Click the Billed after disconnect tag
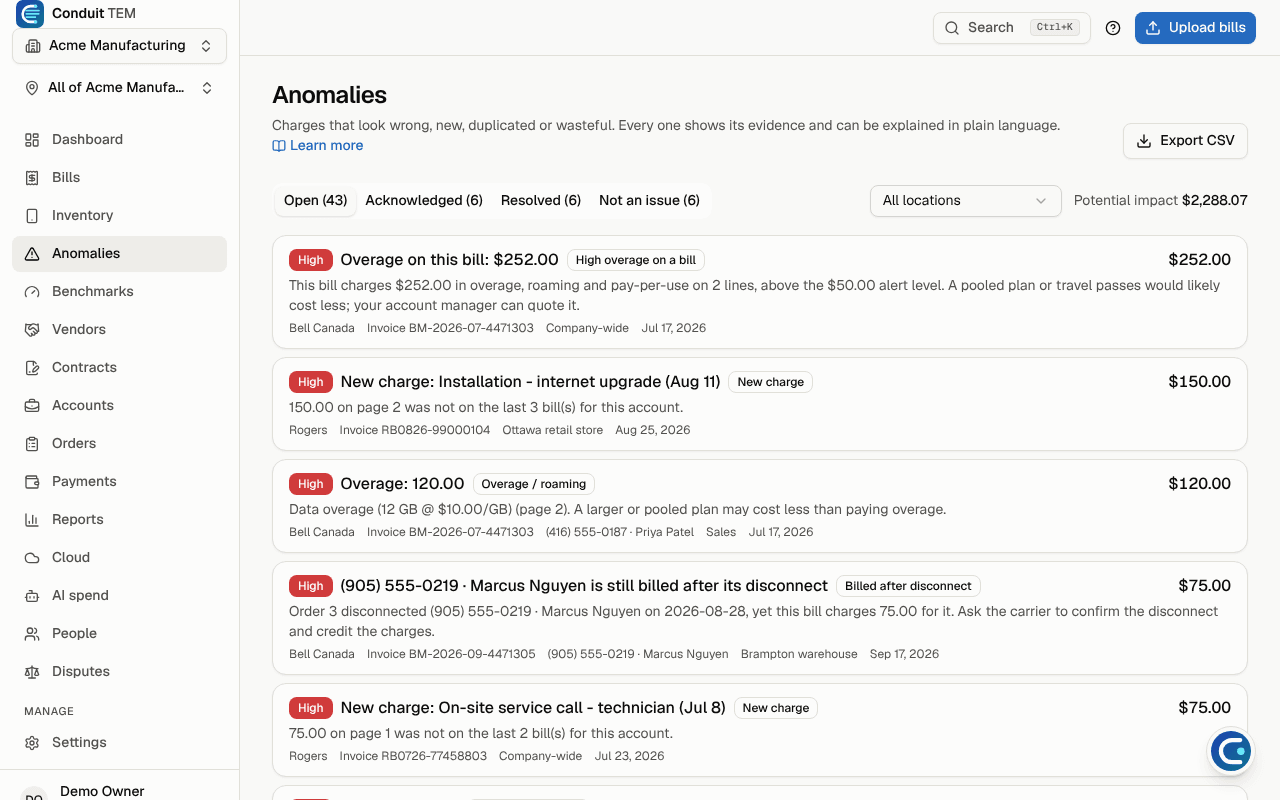The image size is (1280, 800). [908, 586]
